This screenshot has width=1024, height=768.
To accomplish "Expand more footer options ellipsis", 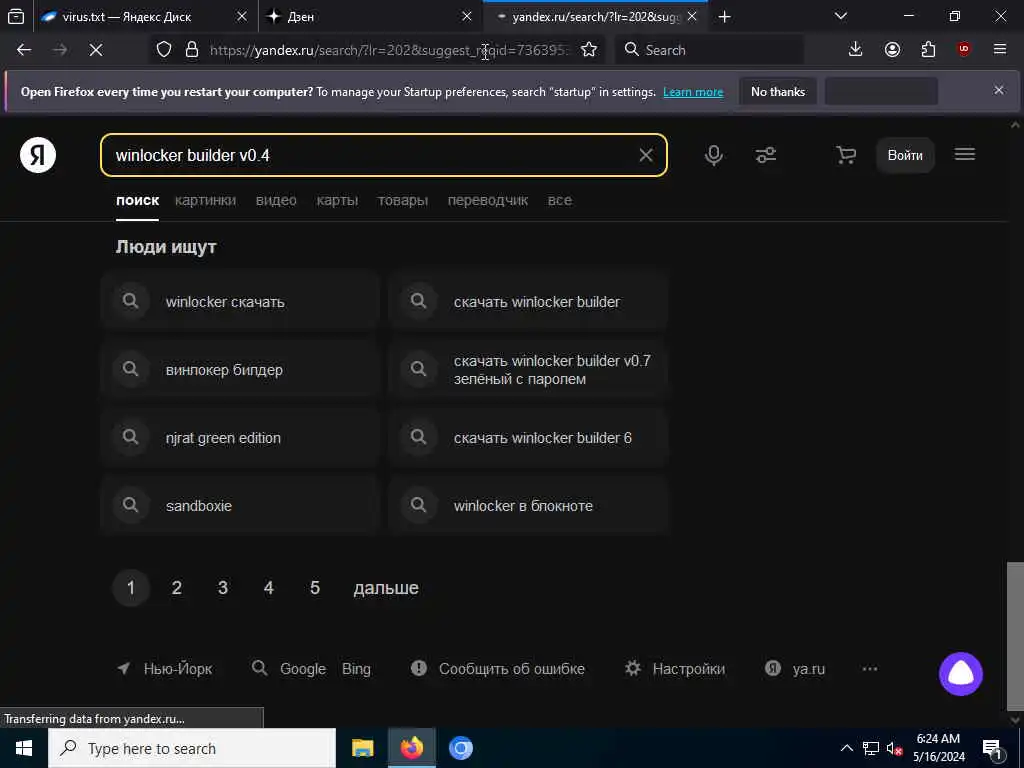I will pos(869,669).
